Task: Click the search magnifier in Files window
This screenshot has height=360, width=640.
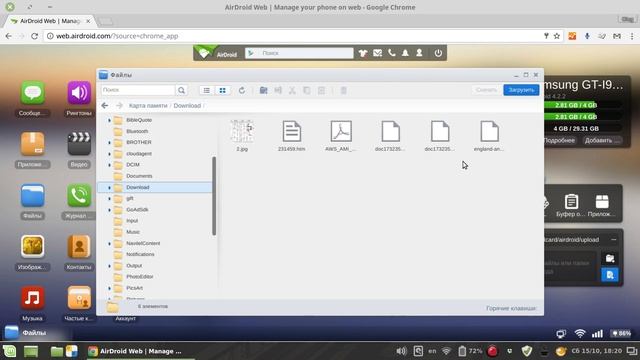Action: coord(181,90)
